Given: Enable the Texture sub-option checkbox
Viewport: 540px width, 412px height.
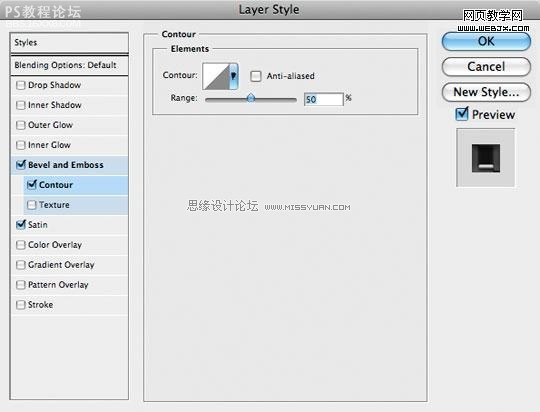Looking at the screenshot, I should tap(32, 205).
